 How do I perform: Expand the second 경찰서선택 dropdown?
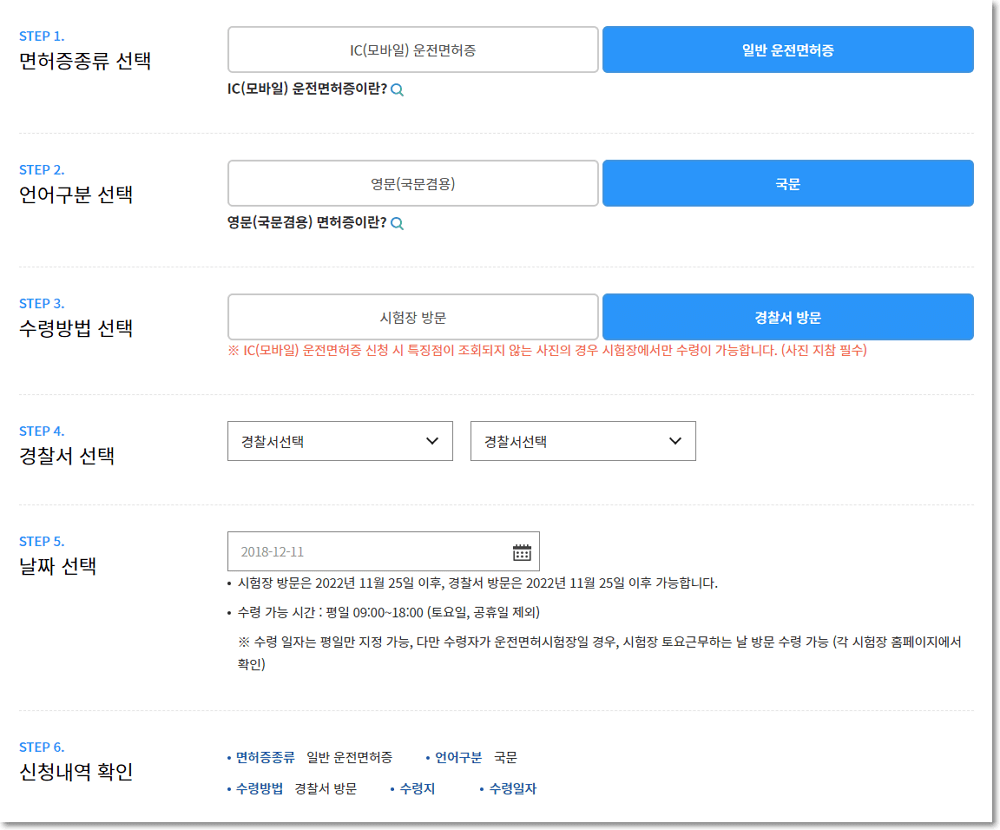(583, 441)
